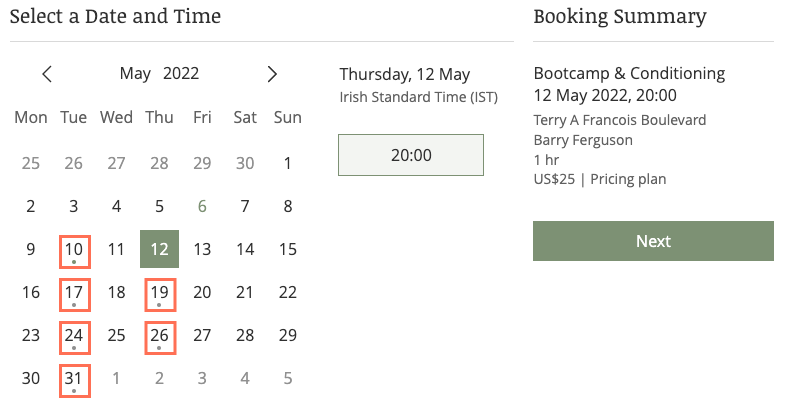Pick 31 May from the calendar
786x401 pixels.
click(x=74, y=380)
